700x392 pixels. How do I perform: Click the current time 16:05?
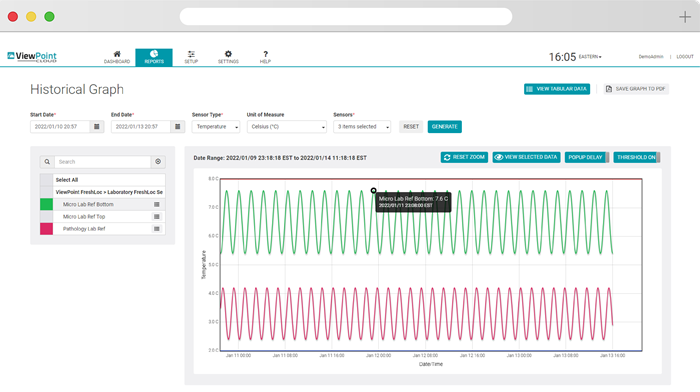tap(562, 57)
